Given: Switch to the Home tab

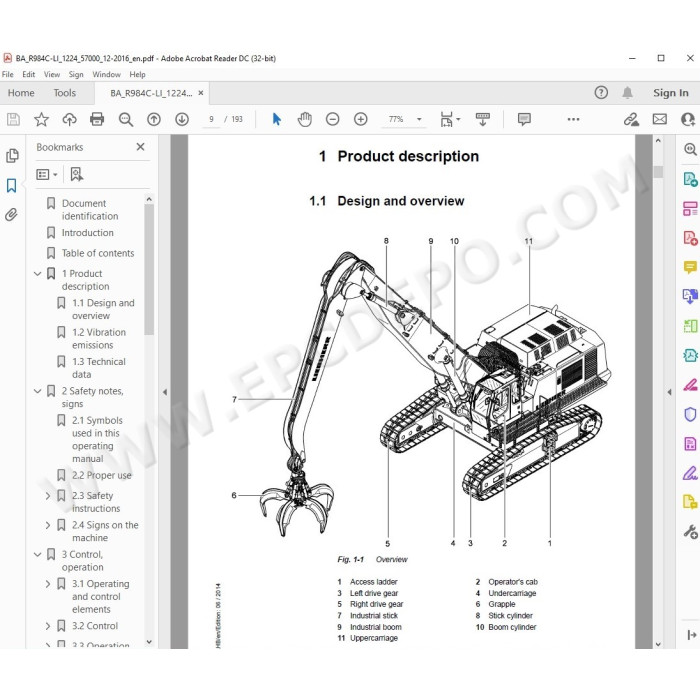Looking at the screenshot, I should tap(21, 93).
